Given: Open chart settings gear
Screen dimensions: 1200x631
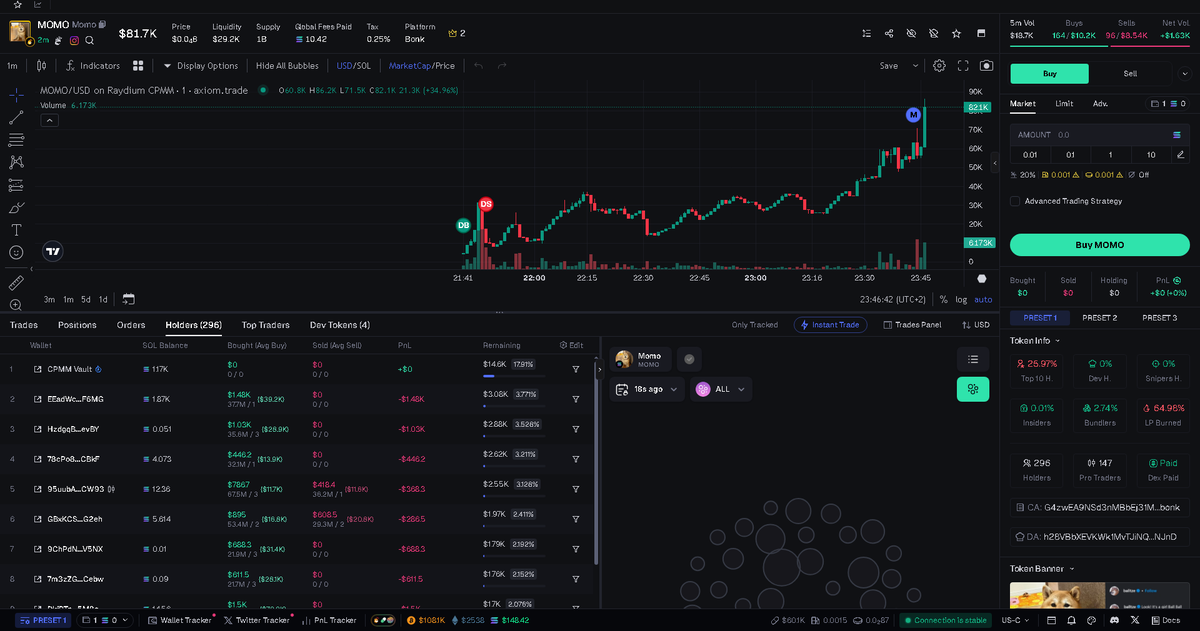Looking at the screenshot, I should [x=939, y=66].
